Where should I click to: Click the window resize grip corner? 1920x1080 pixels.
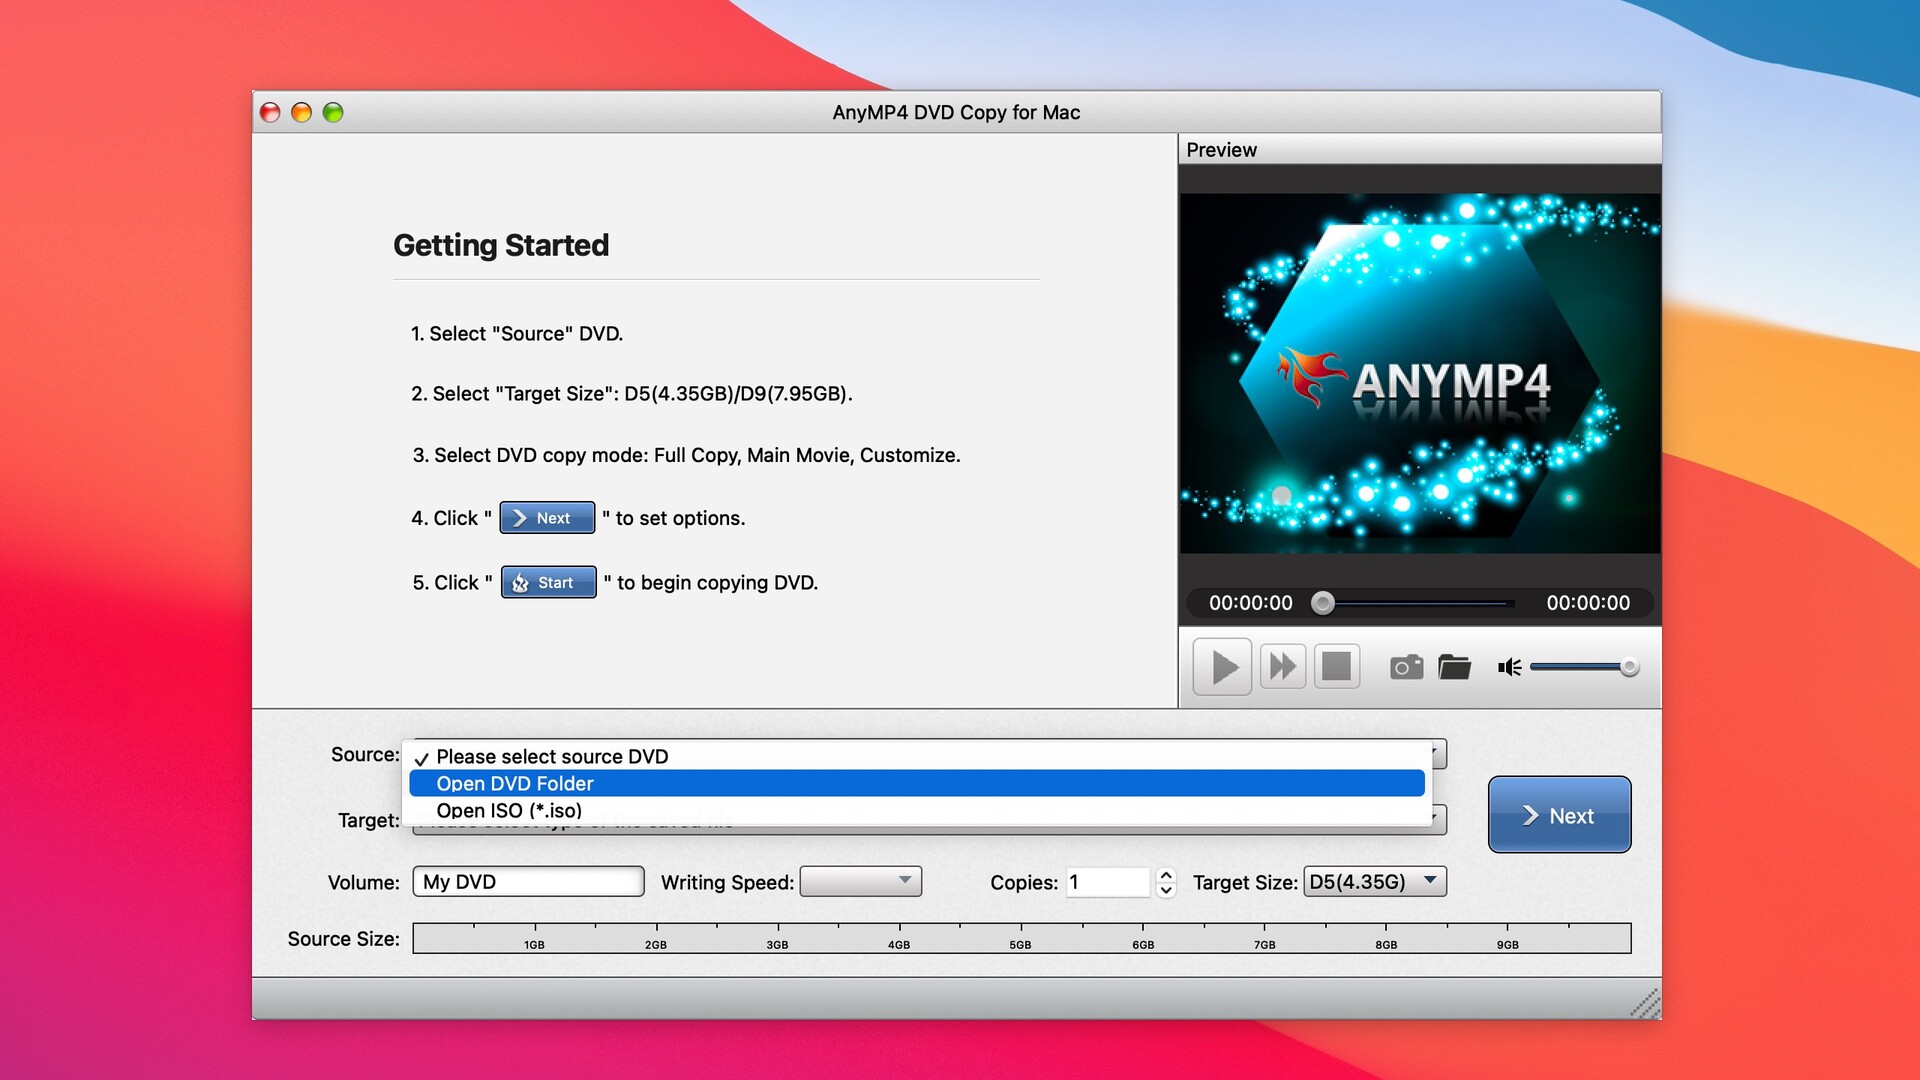[x=1646, y=1004]
